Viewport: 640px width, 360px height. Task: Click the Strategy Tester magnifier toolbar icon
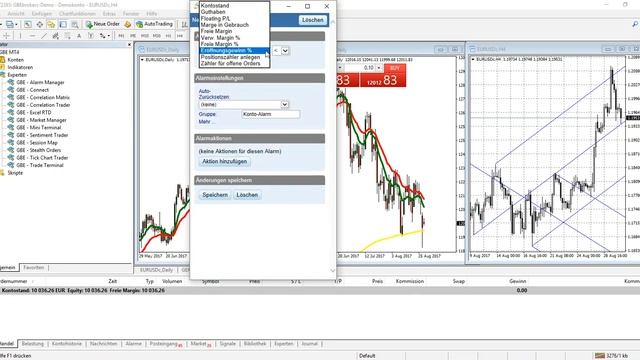(75, 24)
